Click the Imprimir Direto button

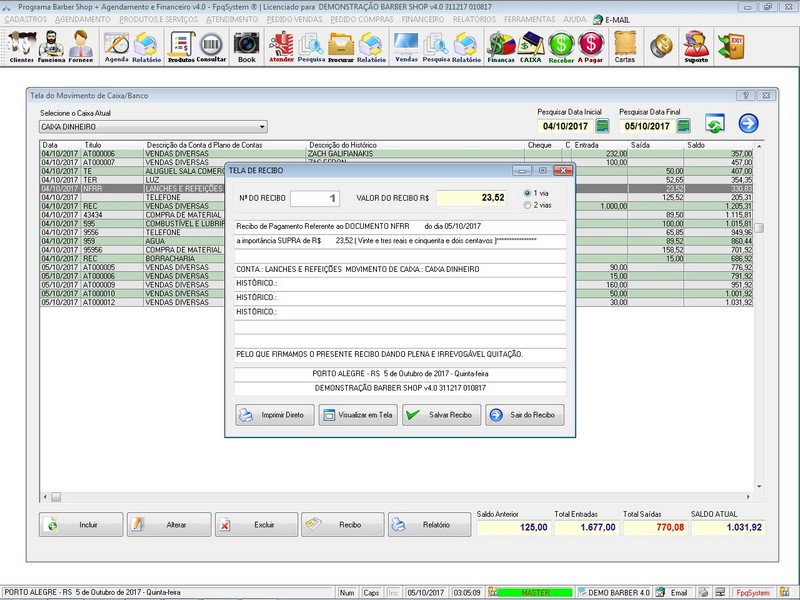click(x=274, y=415)
